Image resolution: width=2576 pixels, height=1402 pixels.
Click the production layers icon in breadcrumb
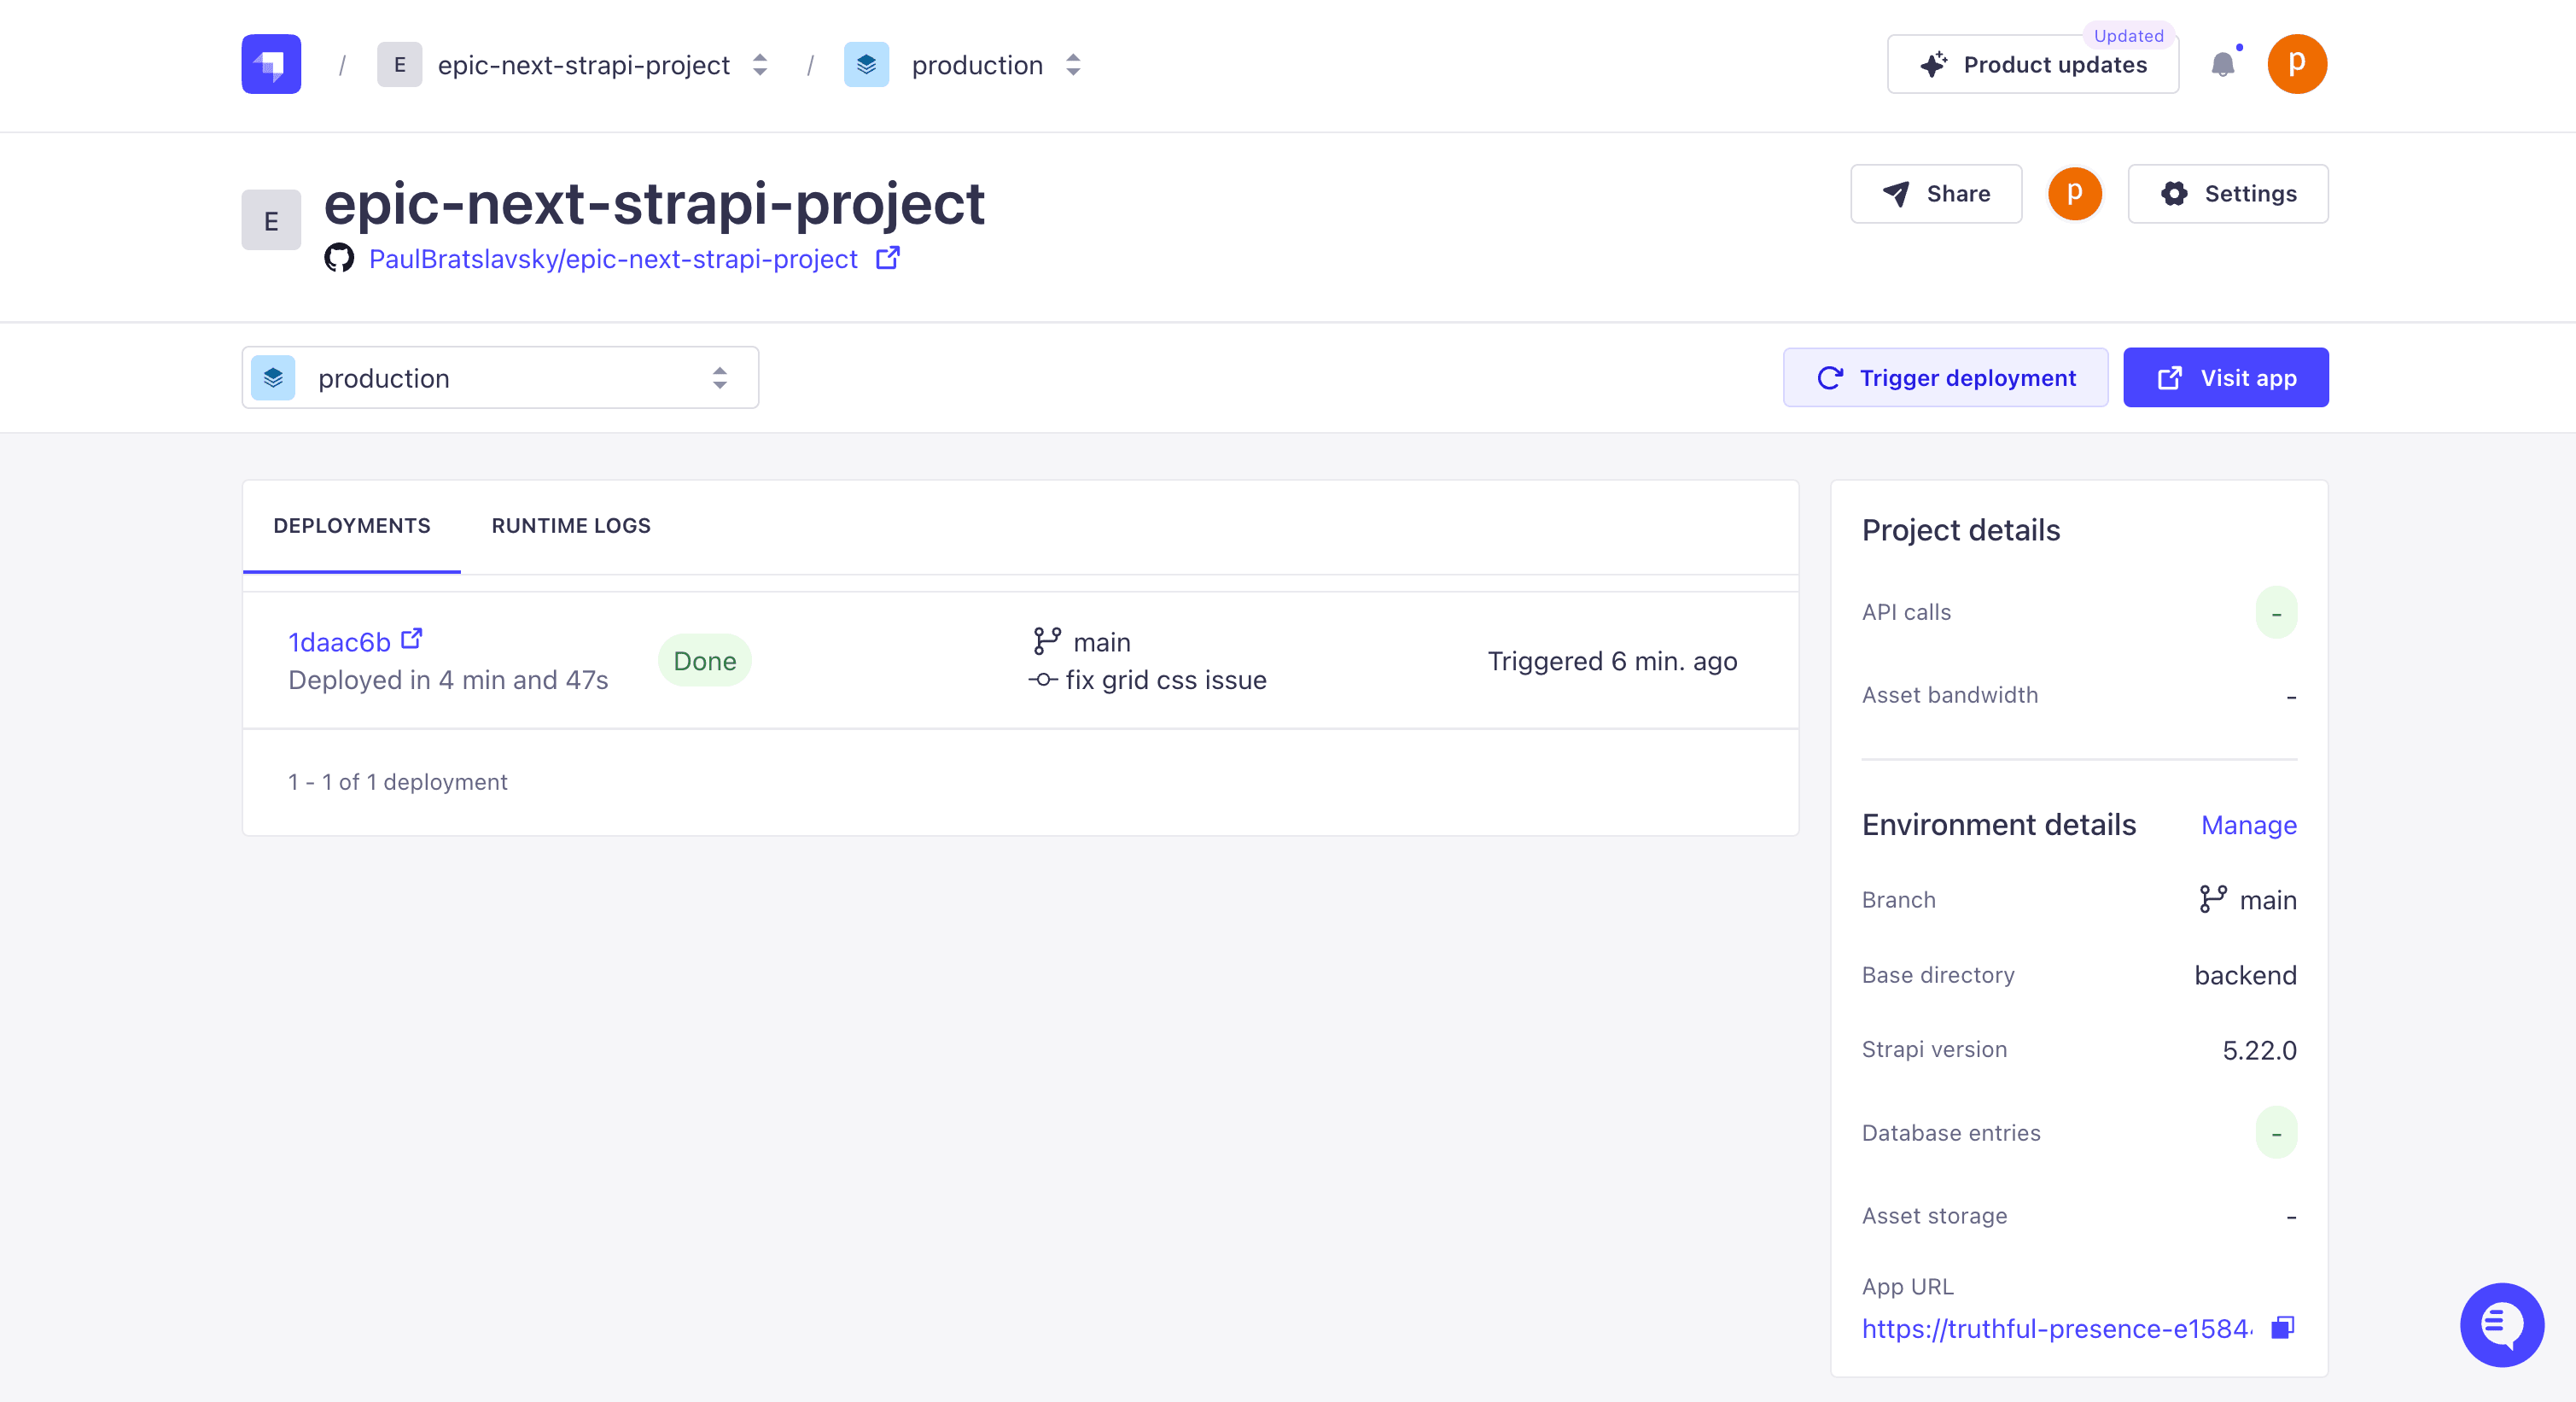[x=867, y=64]
